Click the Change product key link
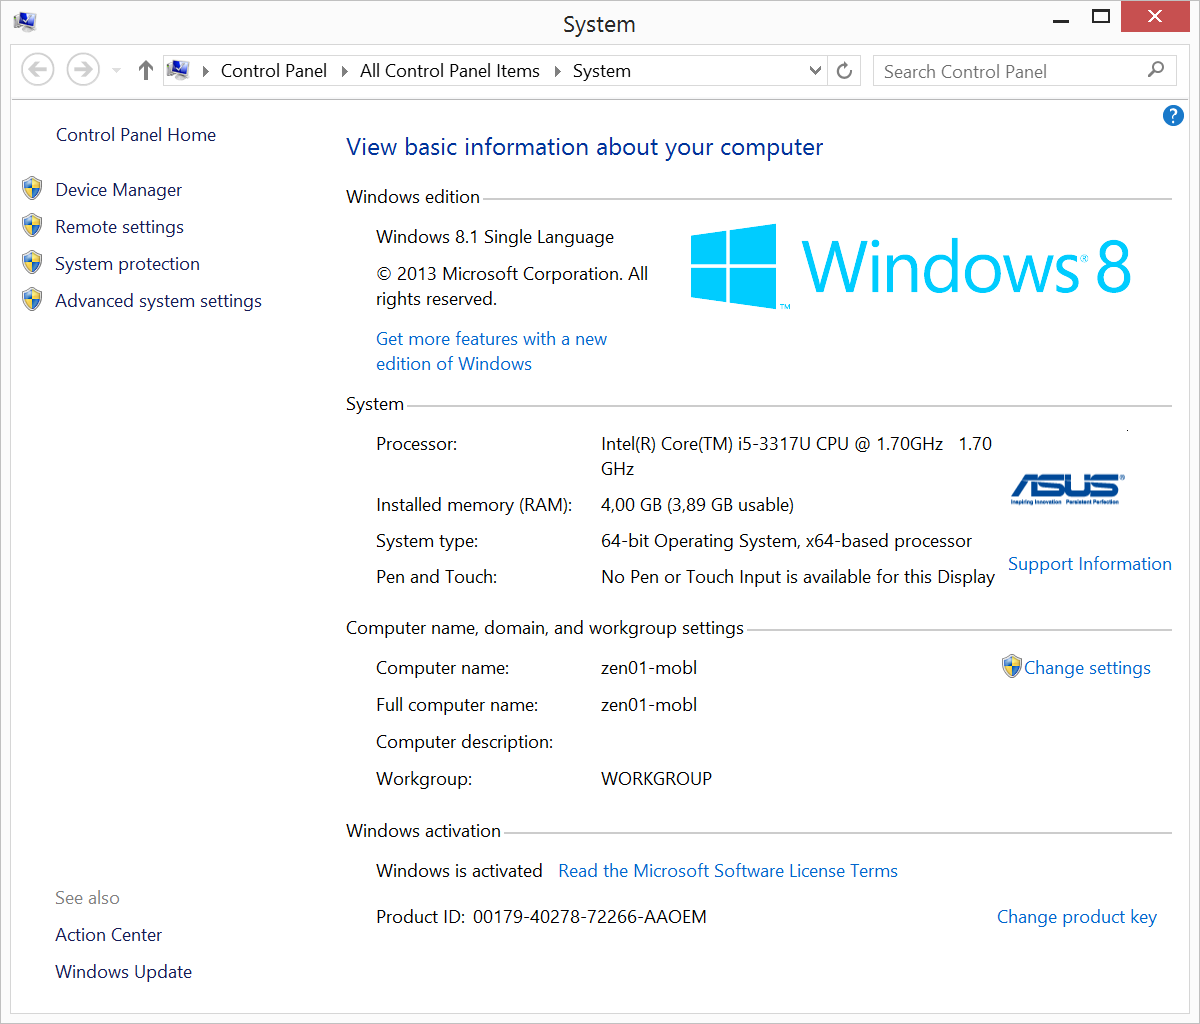Viewport: 1200px width, 1024px height. [1076, 916]
